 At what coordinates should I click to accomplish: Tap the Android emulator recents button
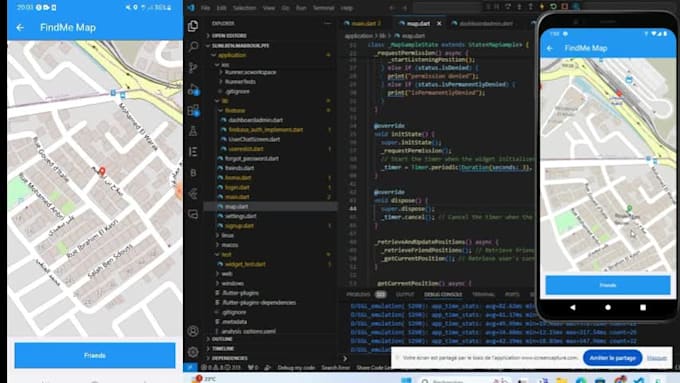click(x=643, y=307)
